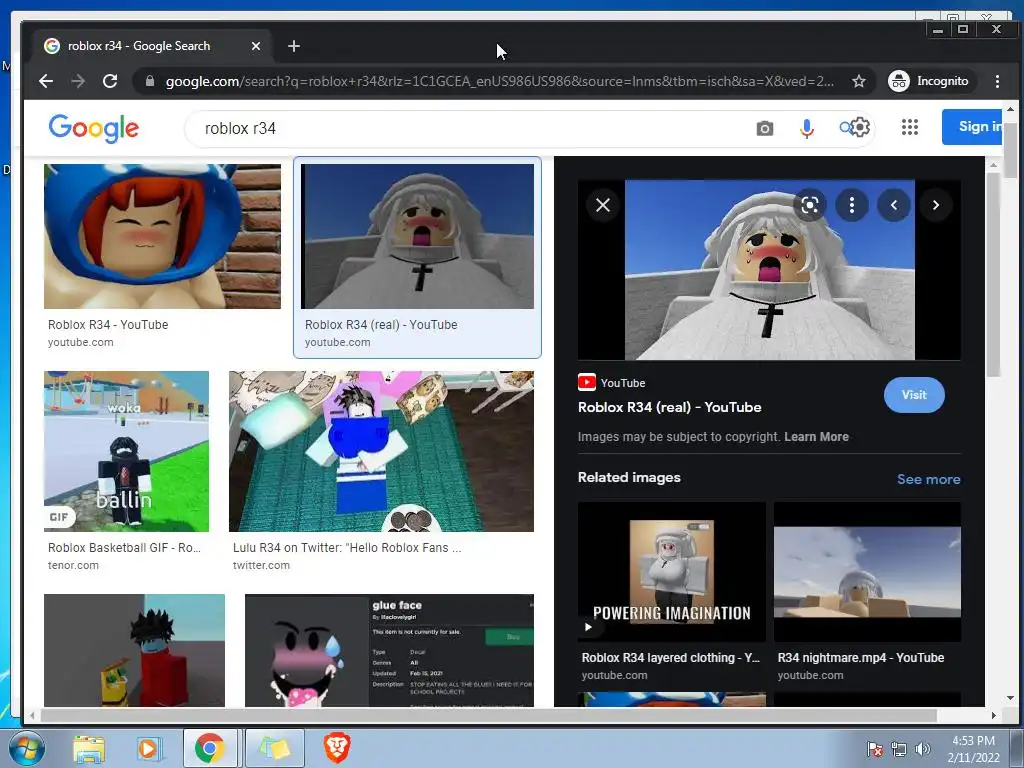The width and height of the screenshot is (1024, 768).
Task: Click the Google logo
Action: (x=93, y=128)
